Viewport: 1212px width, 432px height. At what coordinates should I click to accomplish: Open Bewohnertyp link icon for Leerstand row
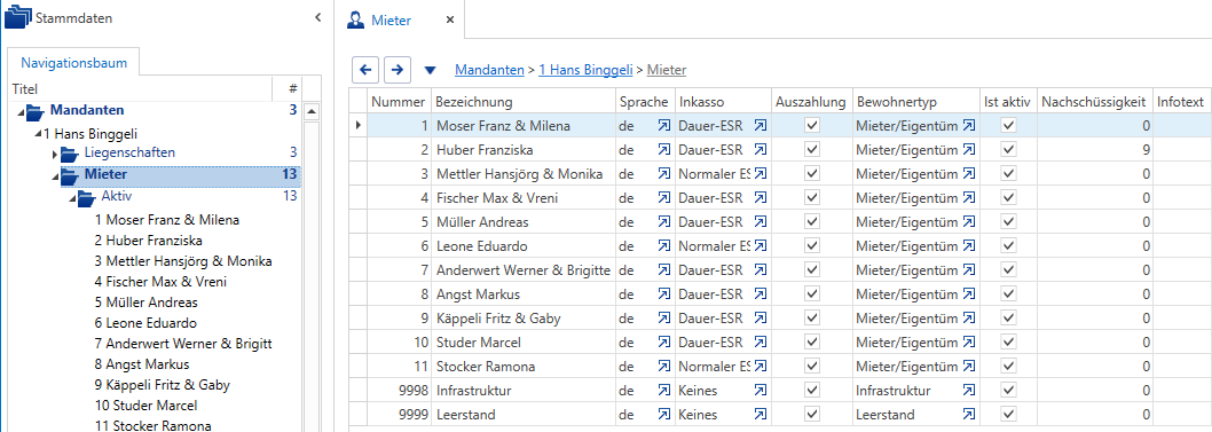pos(968,414)
